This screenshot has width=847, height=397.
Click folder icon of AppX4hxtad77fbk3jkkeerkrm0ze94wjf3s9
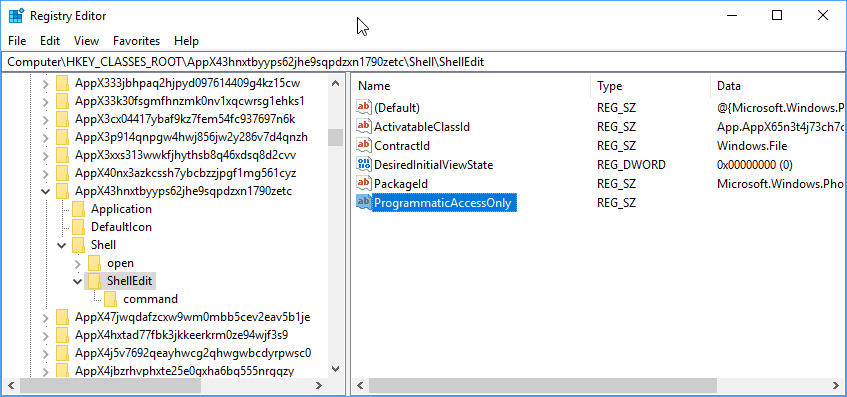pos(63,335)
